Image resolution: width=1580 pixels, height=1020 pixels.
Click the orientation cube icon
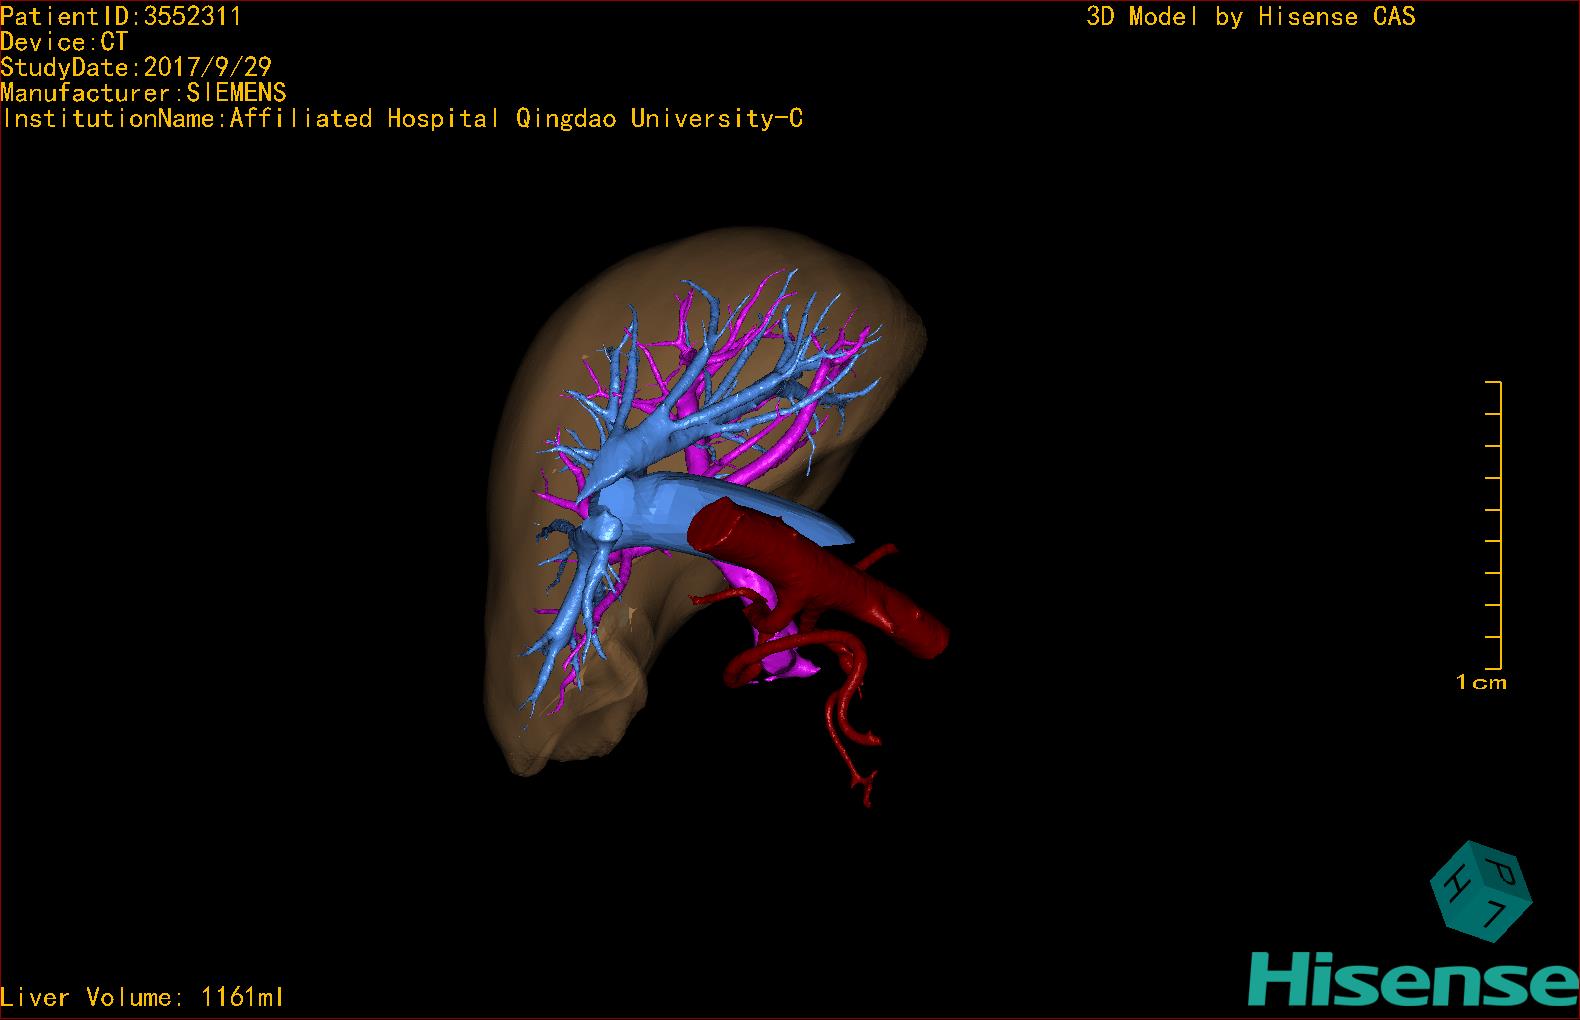click(x=1481, y=891)
